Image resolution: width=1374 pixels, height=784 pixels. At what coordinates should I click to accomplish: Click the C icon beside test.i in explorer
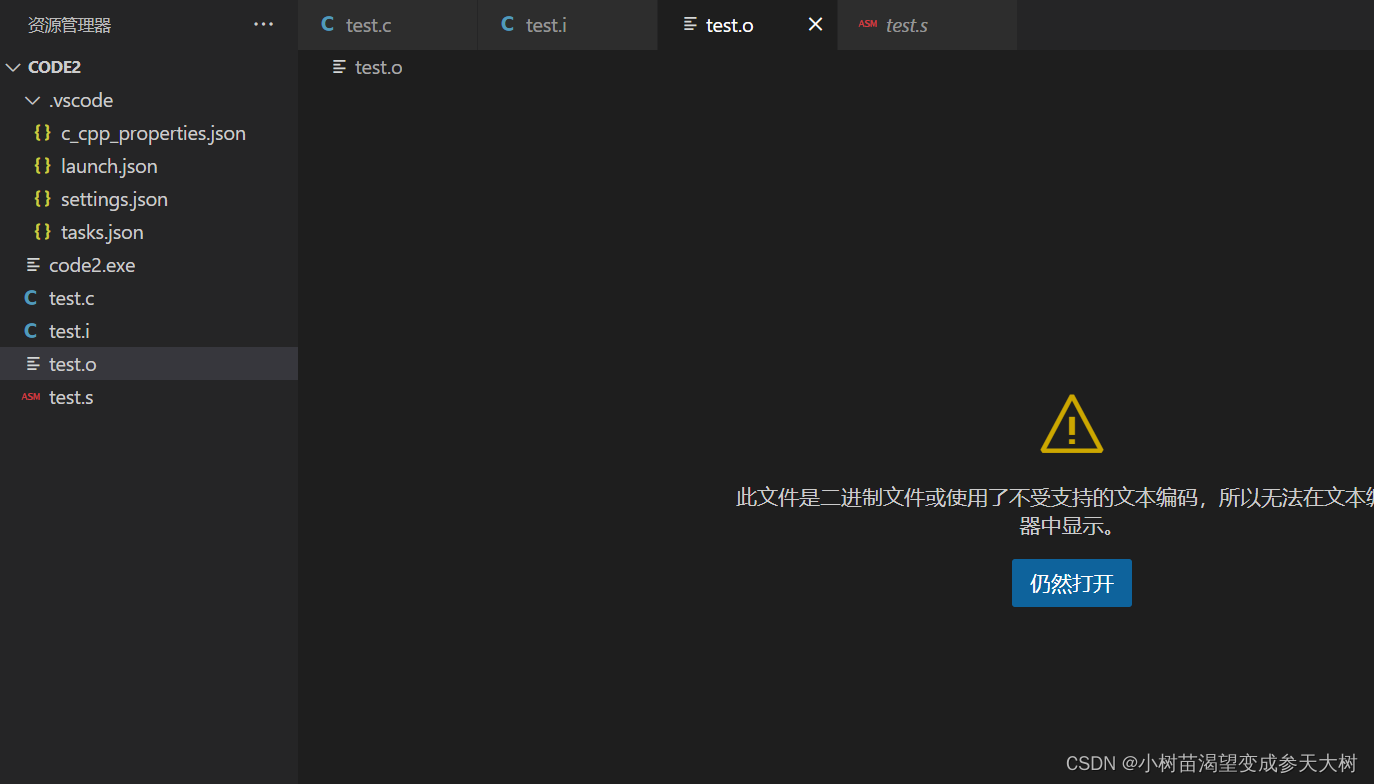(x=31, y=331)
